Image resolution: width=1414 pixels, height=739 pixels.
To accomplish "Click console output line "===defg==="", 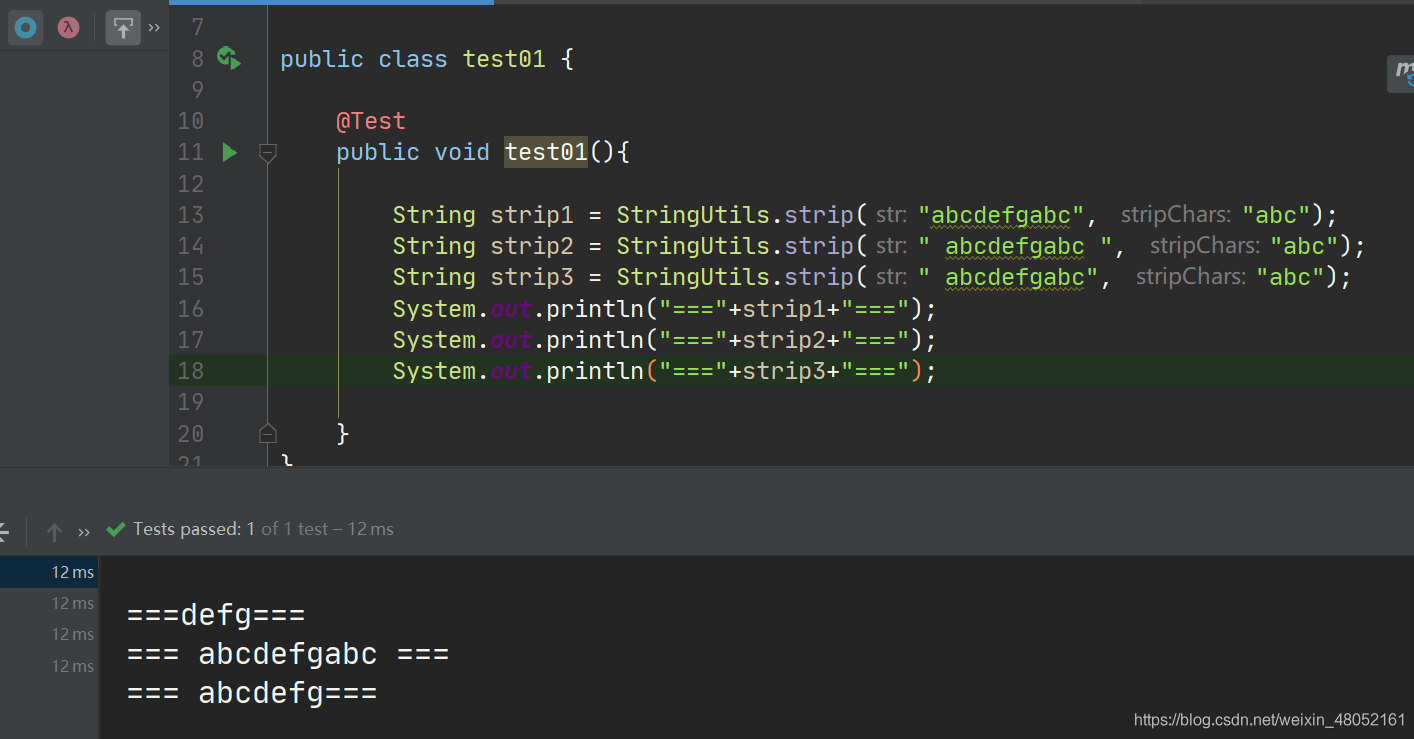I will coord(216,614).
